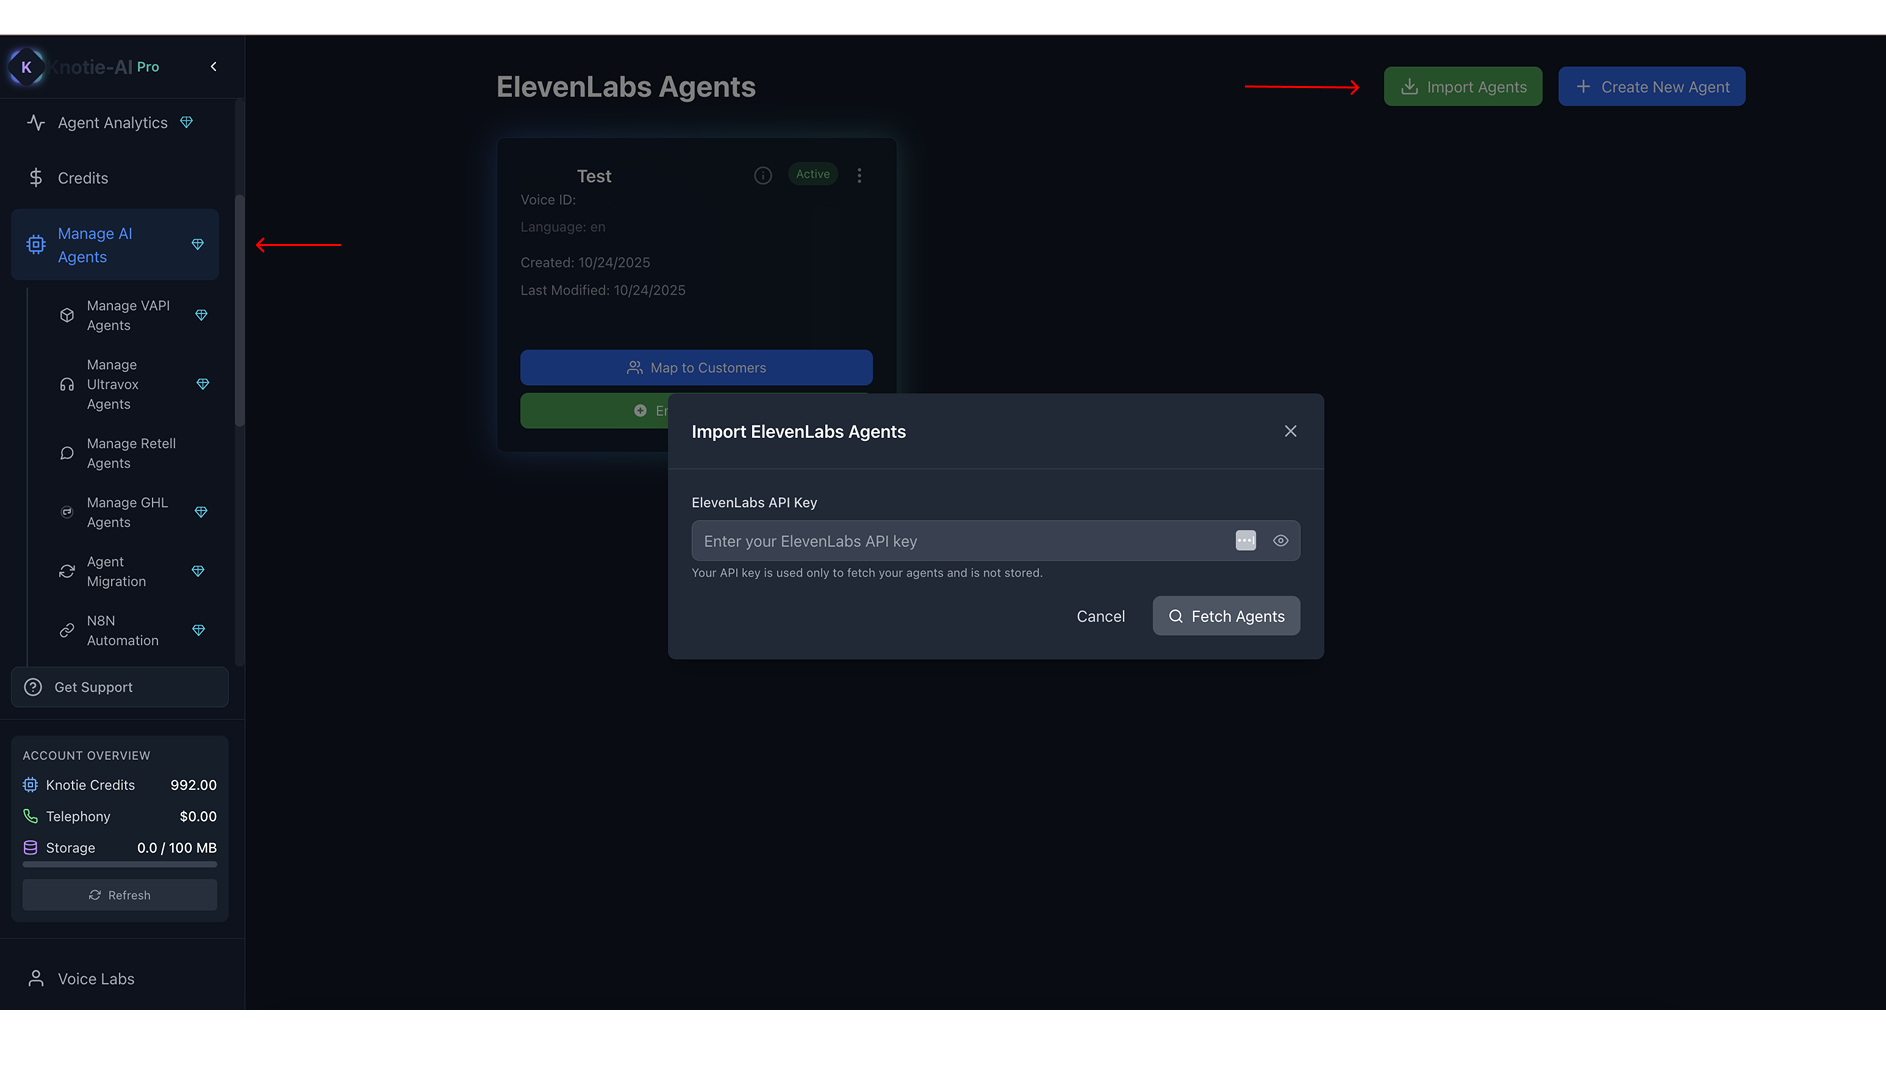Open three-dot menu on Test agent card
This screenshot has height=1080, width=1886.
[859, 176]
